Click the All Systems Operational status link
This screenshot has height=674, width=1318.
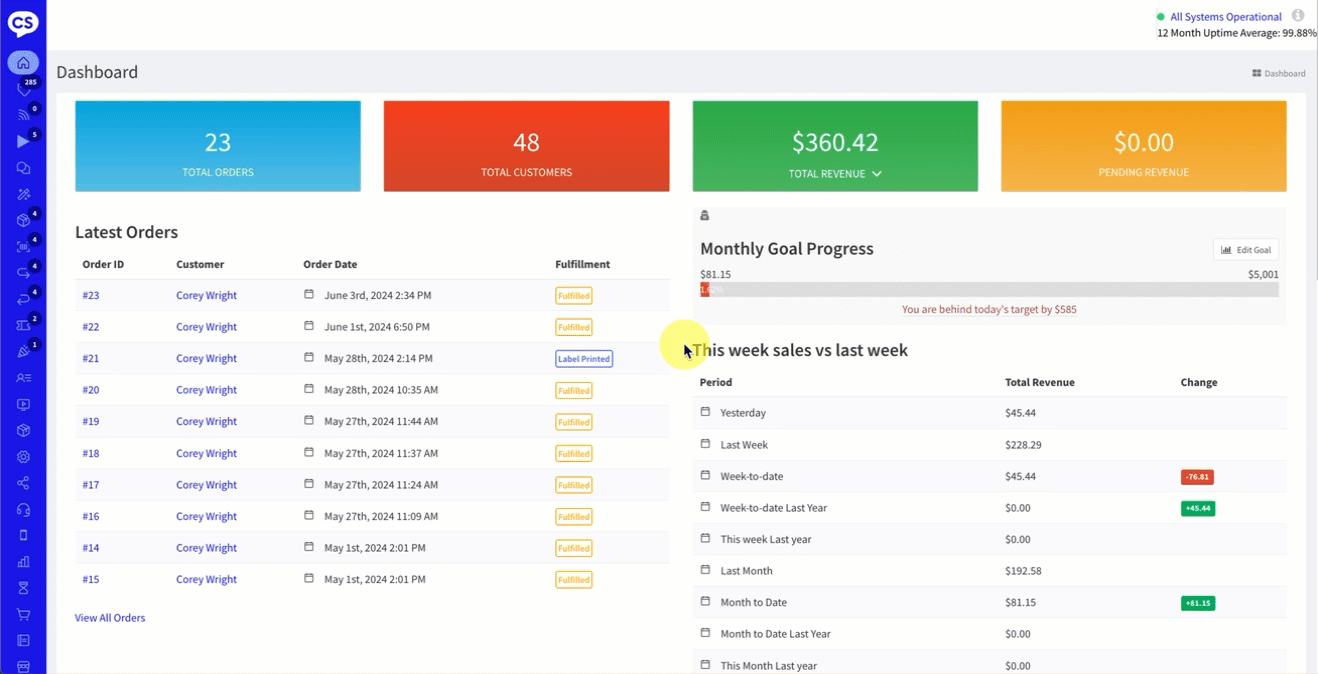pos(1225,17)
